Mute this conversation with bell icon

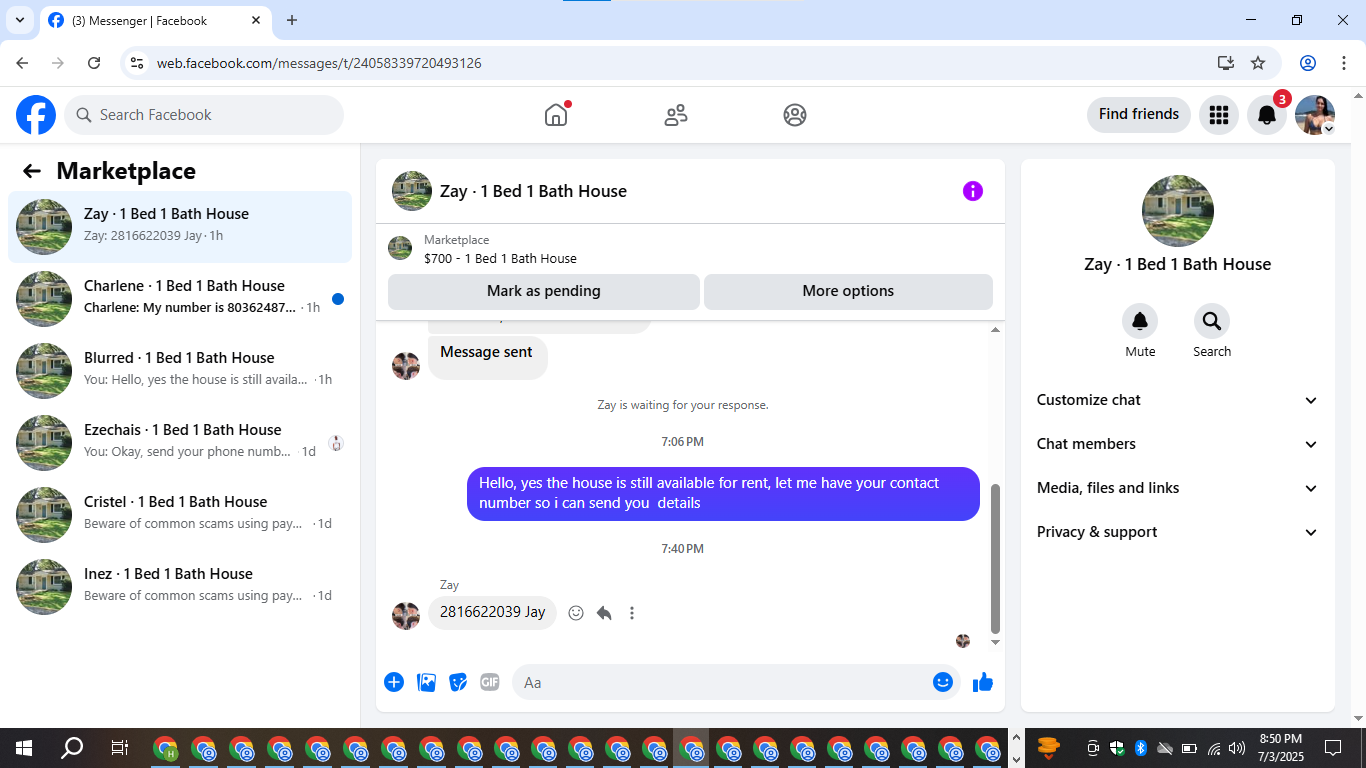(1140, 321)
